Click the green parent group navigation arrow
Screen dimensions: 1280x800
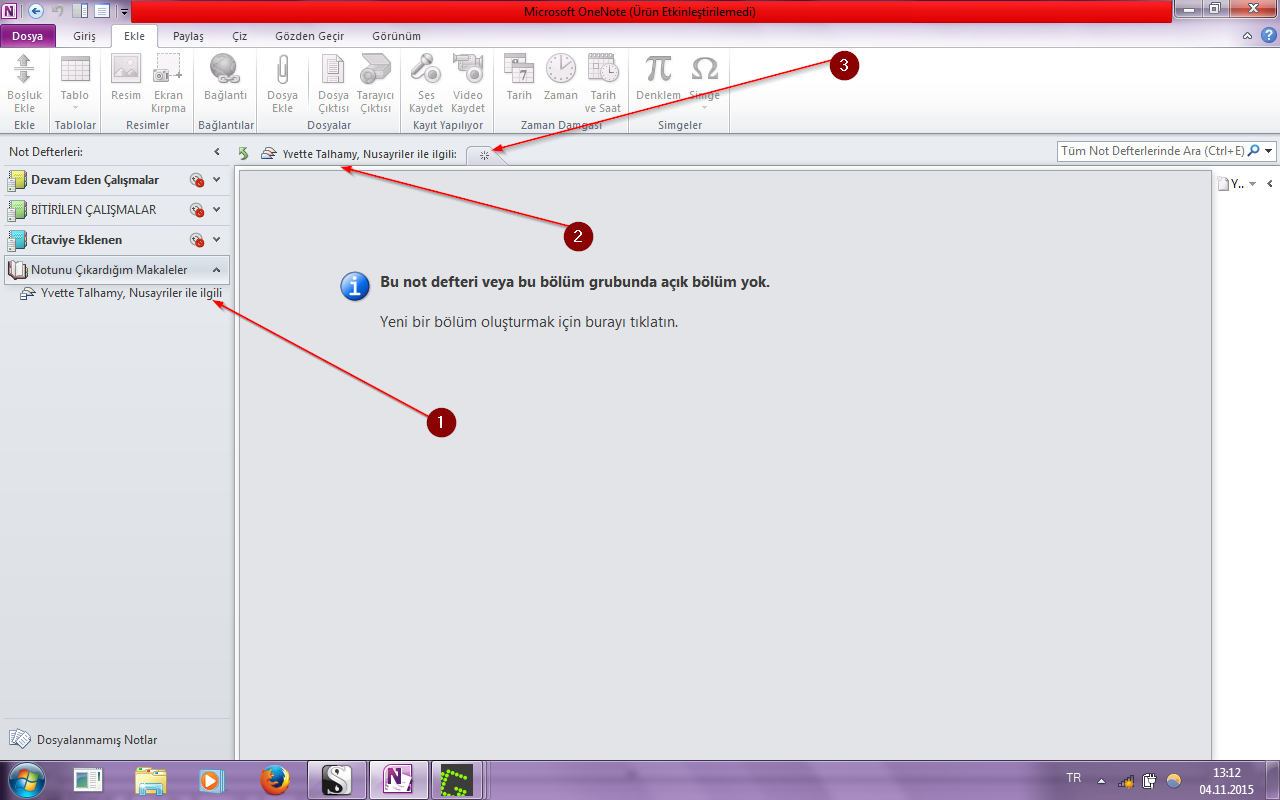[243, 153]
